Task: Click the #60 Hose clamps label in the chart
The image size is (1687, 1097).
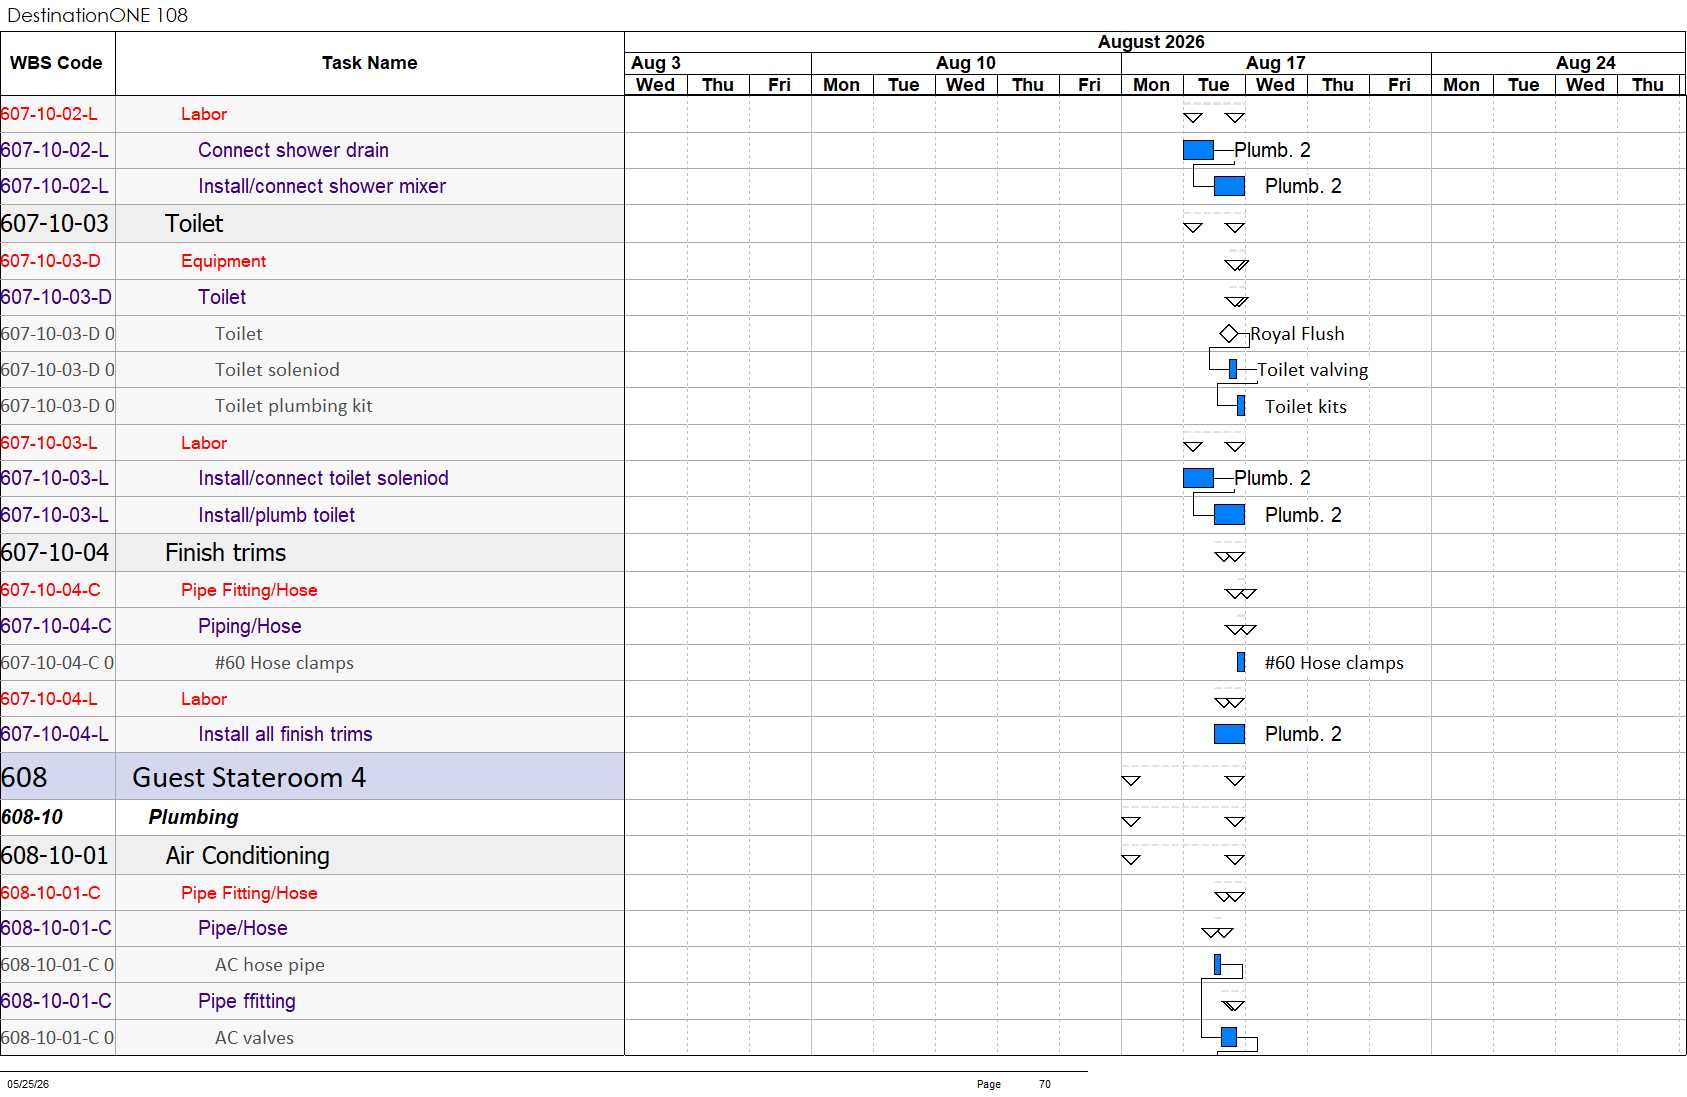Action: point(1334,663)
